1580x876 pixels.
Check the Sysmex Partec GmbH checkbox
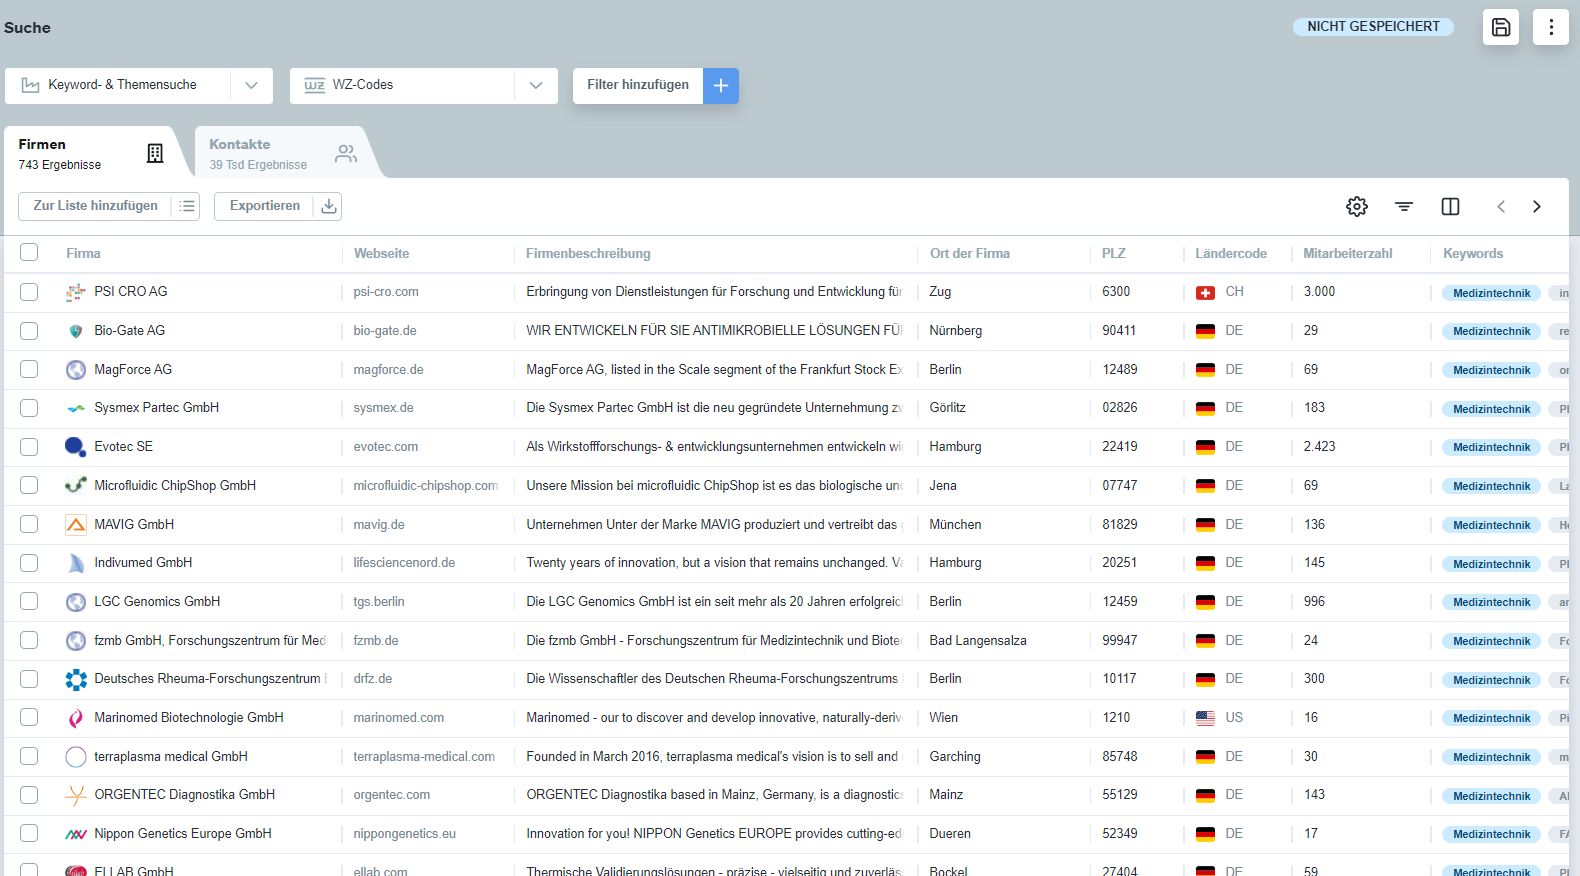coord(29,408)
